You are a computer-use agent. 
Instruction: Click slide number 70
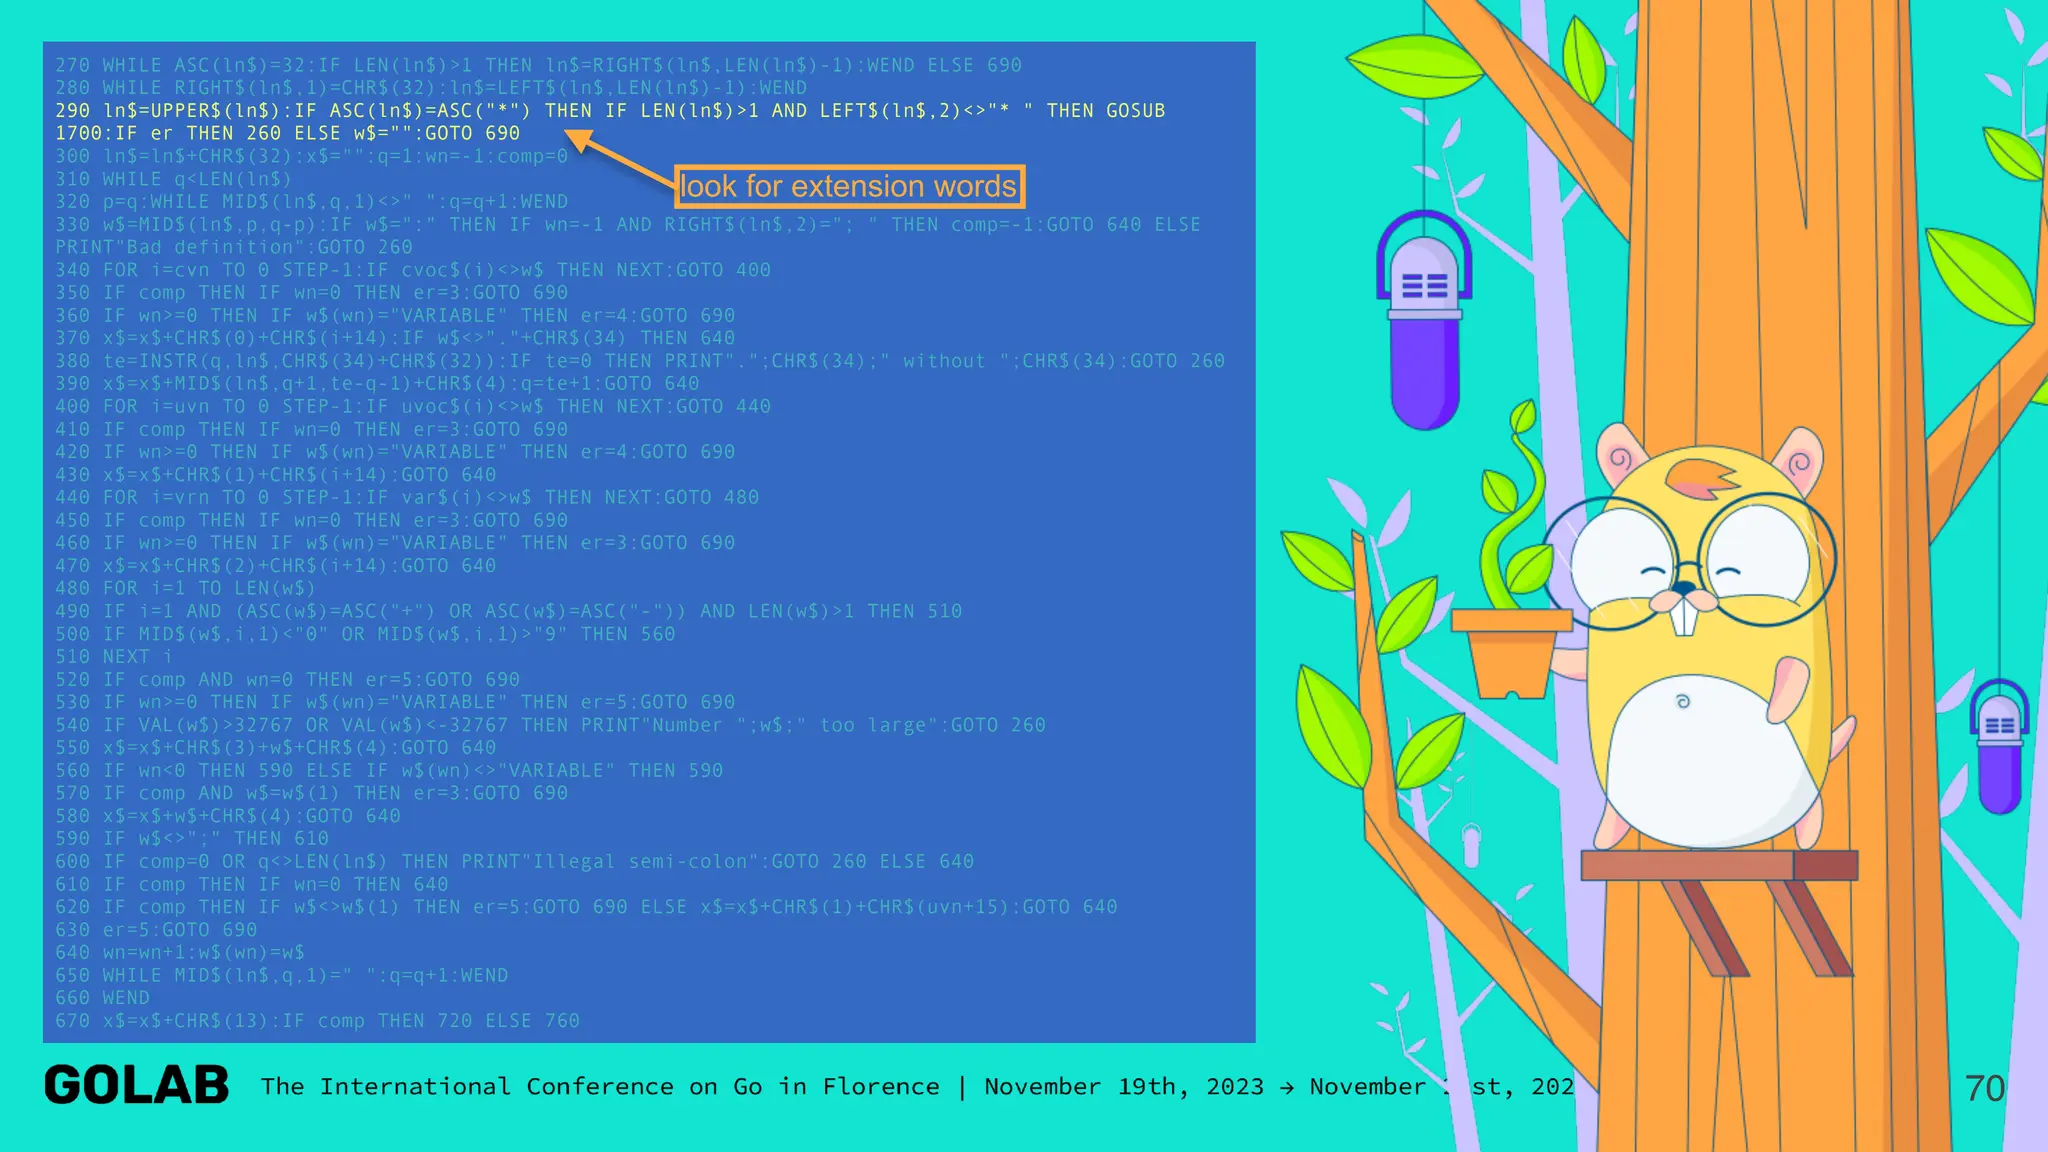pyautogui.click(x=1984, y=1088)
